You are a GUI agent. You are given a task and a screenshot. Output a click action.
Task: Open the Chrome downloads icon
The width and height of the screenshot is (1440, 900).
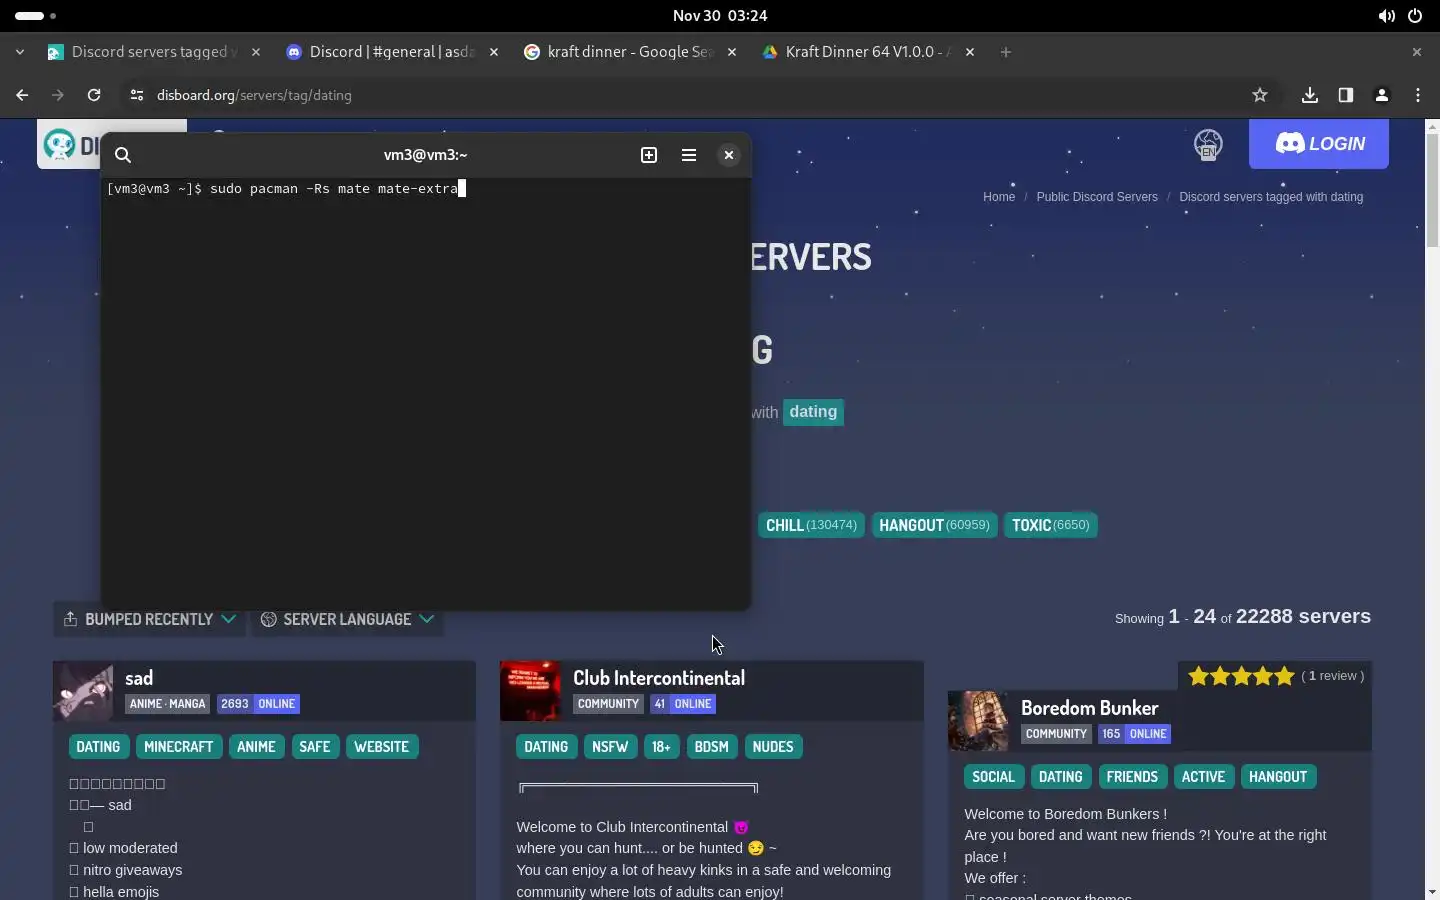click(1310, 95)
